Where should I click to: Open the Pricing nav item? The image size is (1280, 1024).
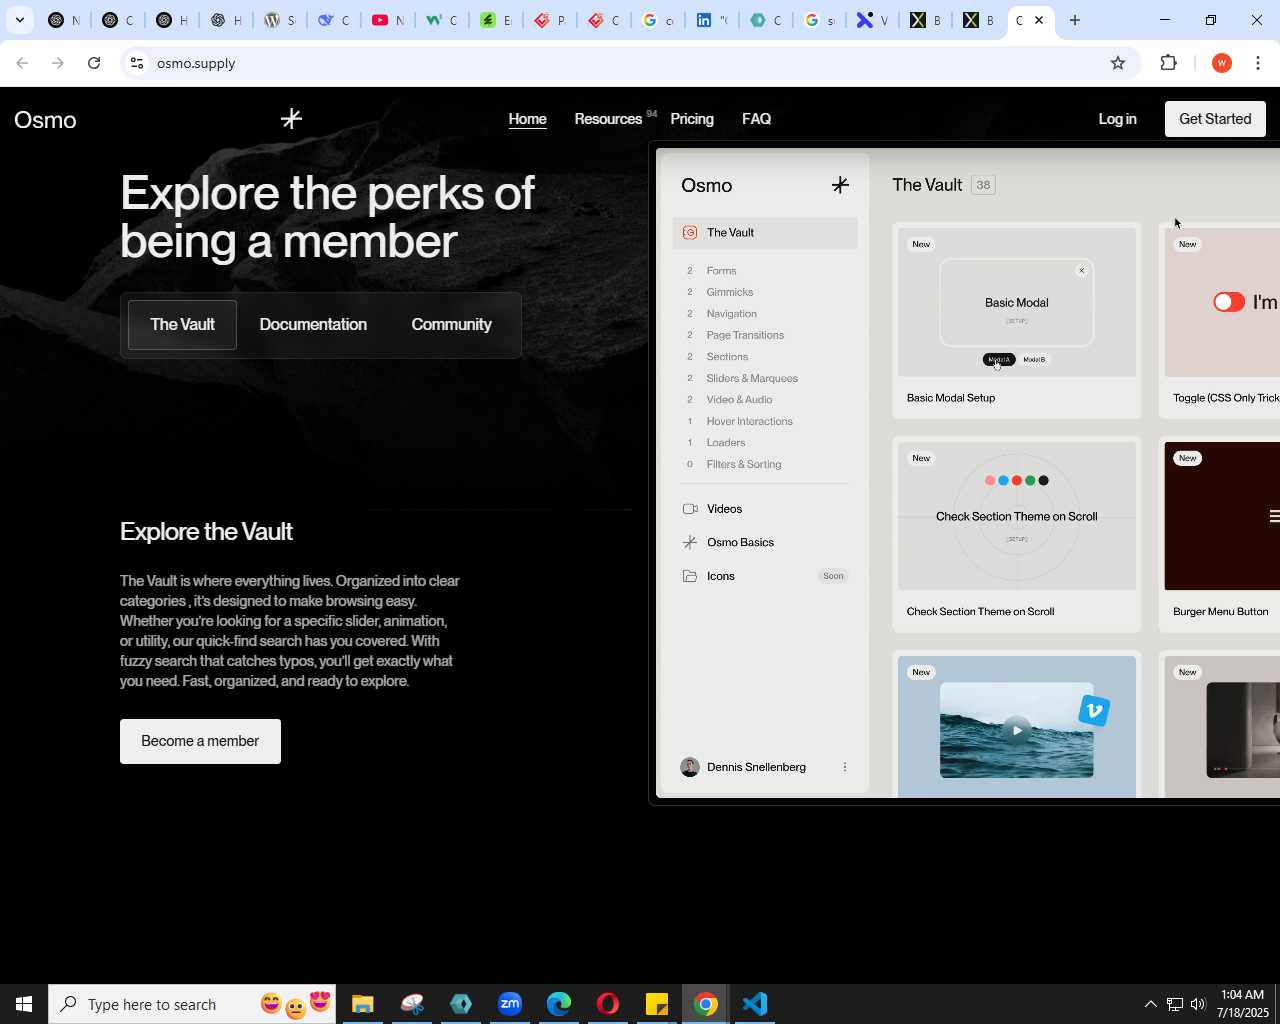coord(692,119)
